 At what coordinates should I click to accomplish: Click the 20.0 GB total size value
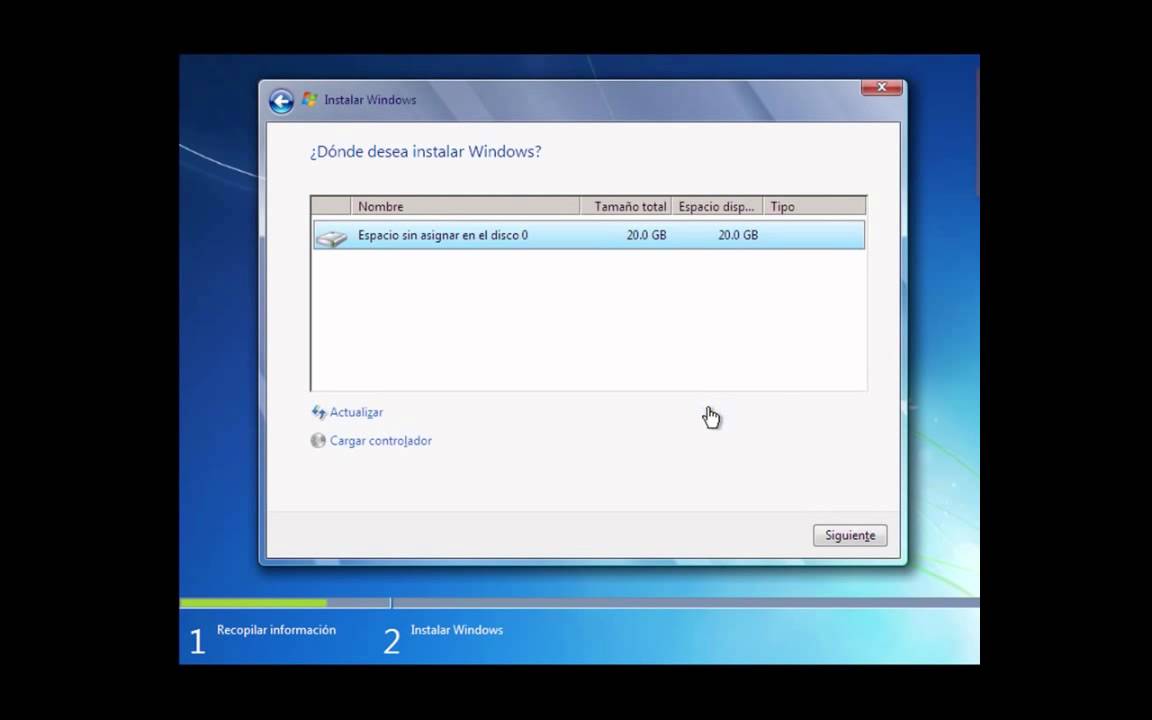[647, 235]
